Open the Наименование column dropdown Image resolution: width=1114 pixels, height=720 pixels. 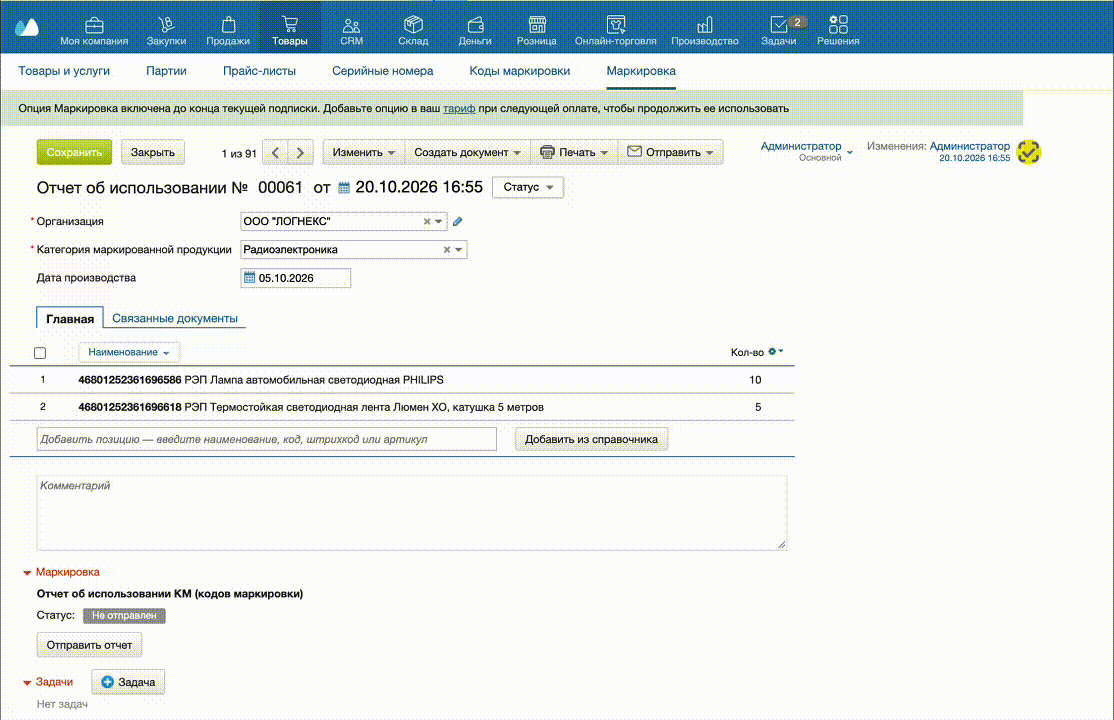pyautogui.click(x=129, y=352)
